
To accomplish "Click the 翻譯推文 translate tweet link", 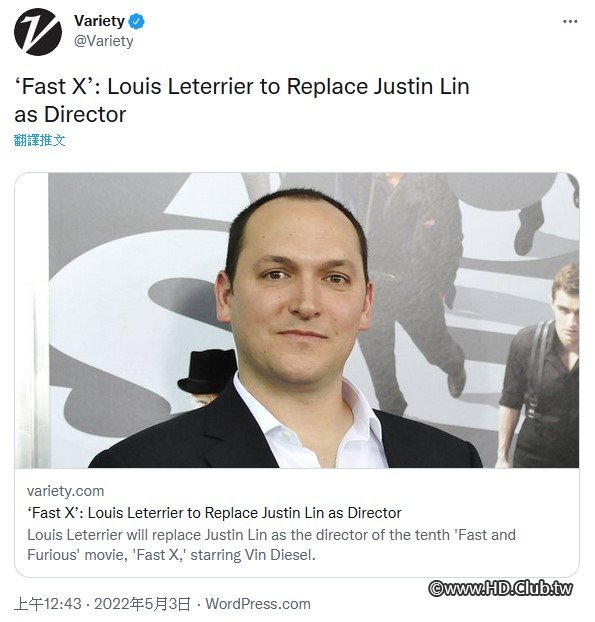I will [39, 140].
